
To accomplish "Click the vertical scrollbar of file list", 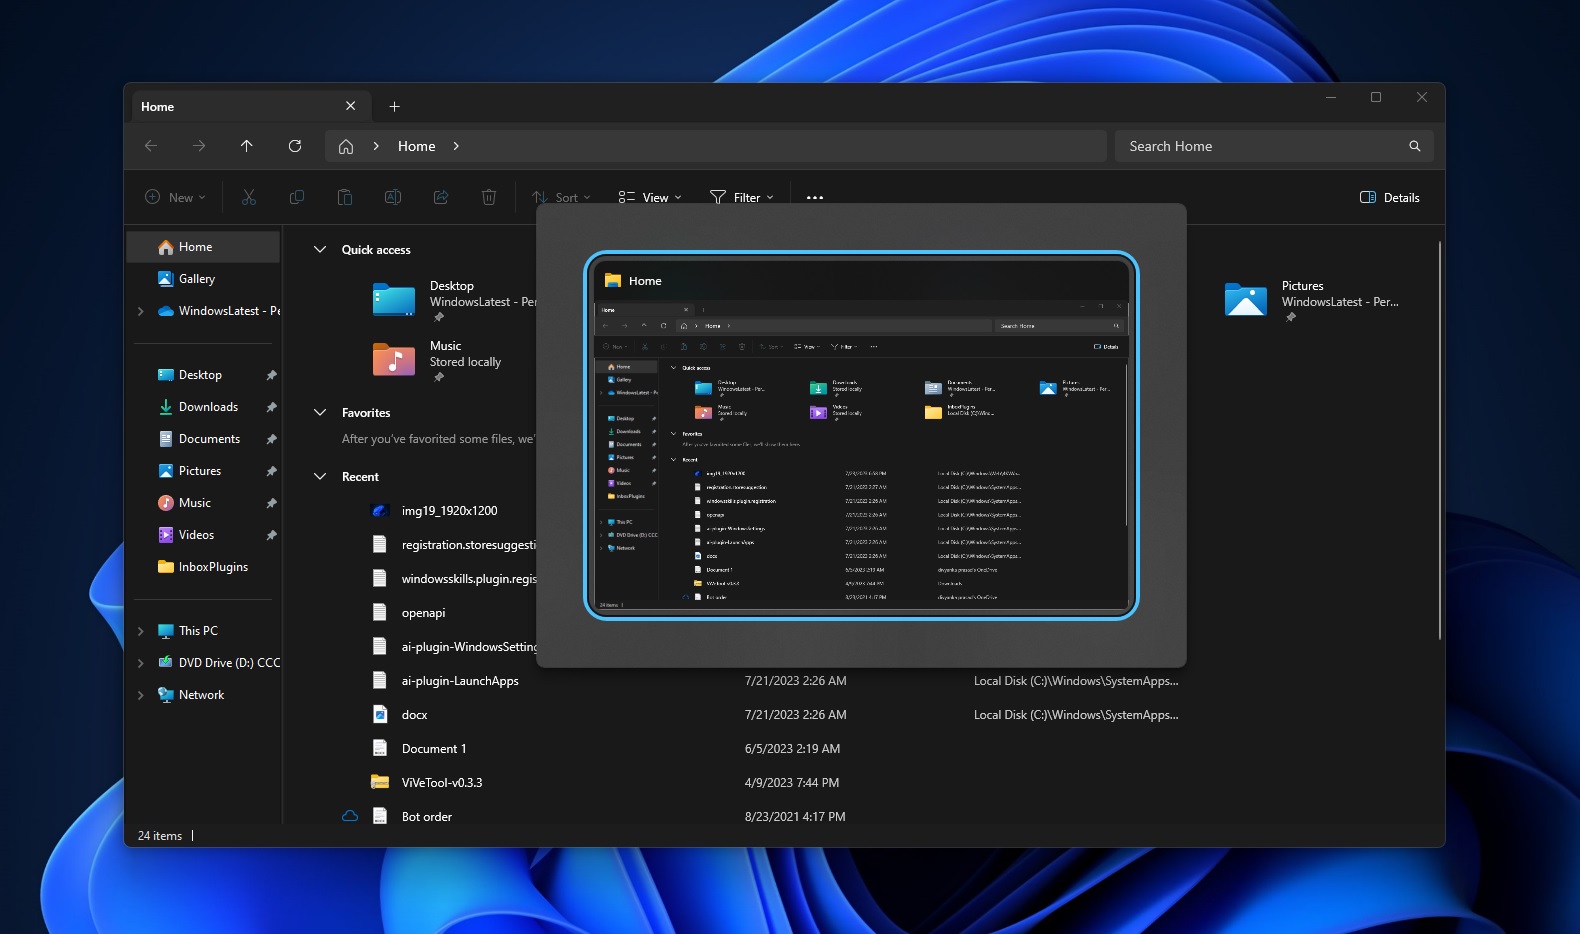I will (1440, 440).
